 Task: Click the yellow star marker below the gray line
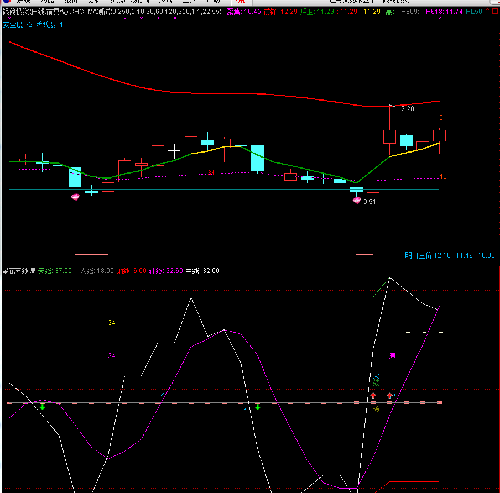pos(376,409)
